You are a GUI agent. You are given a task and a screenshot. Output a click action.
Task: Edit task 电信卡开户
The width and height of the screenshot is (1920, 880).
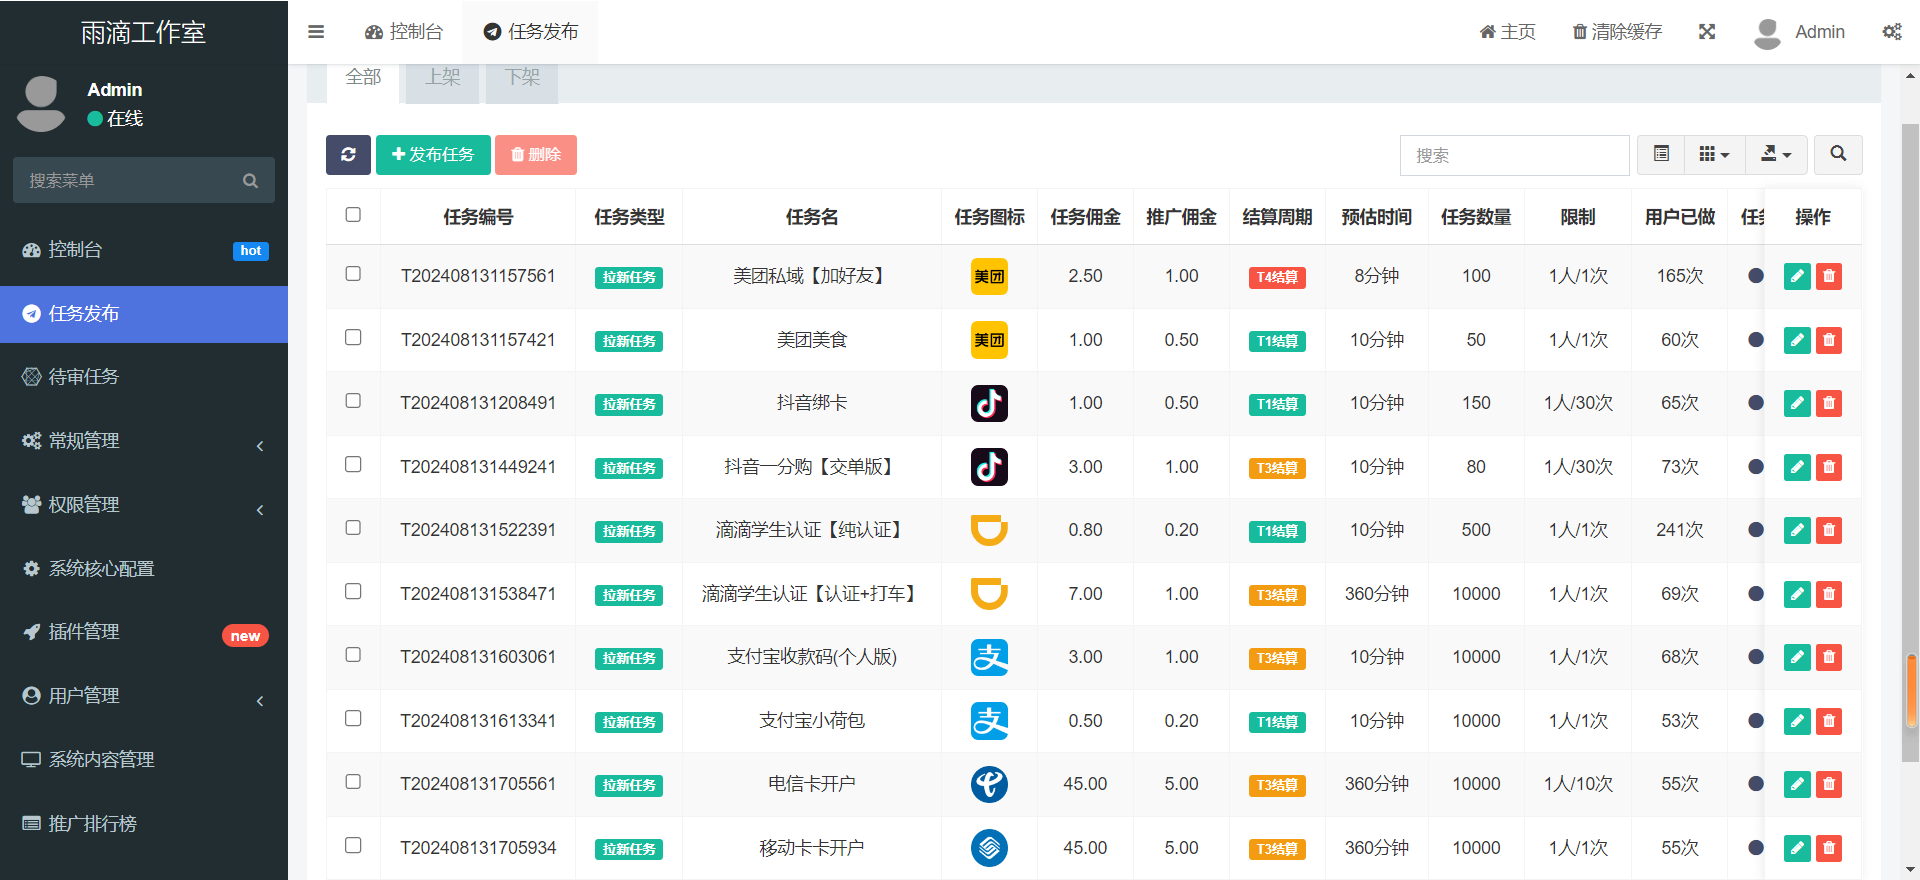pos(1797,785)
